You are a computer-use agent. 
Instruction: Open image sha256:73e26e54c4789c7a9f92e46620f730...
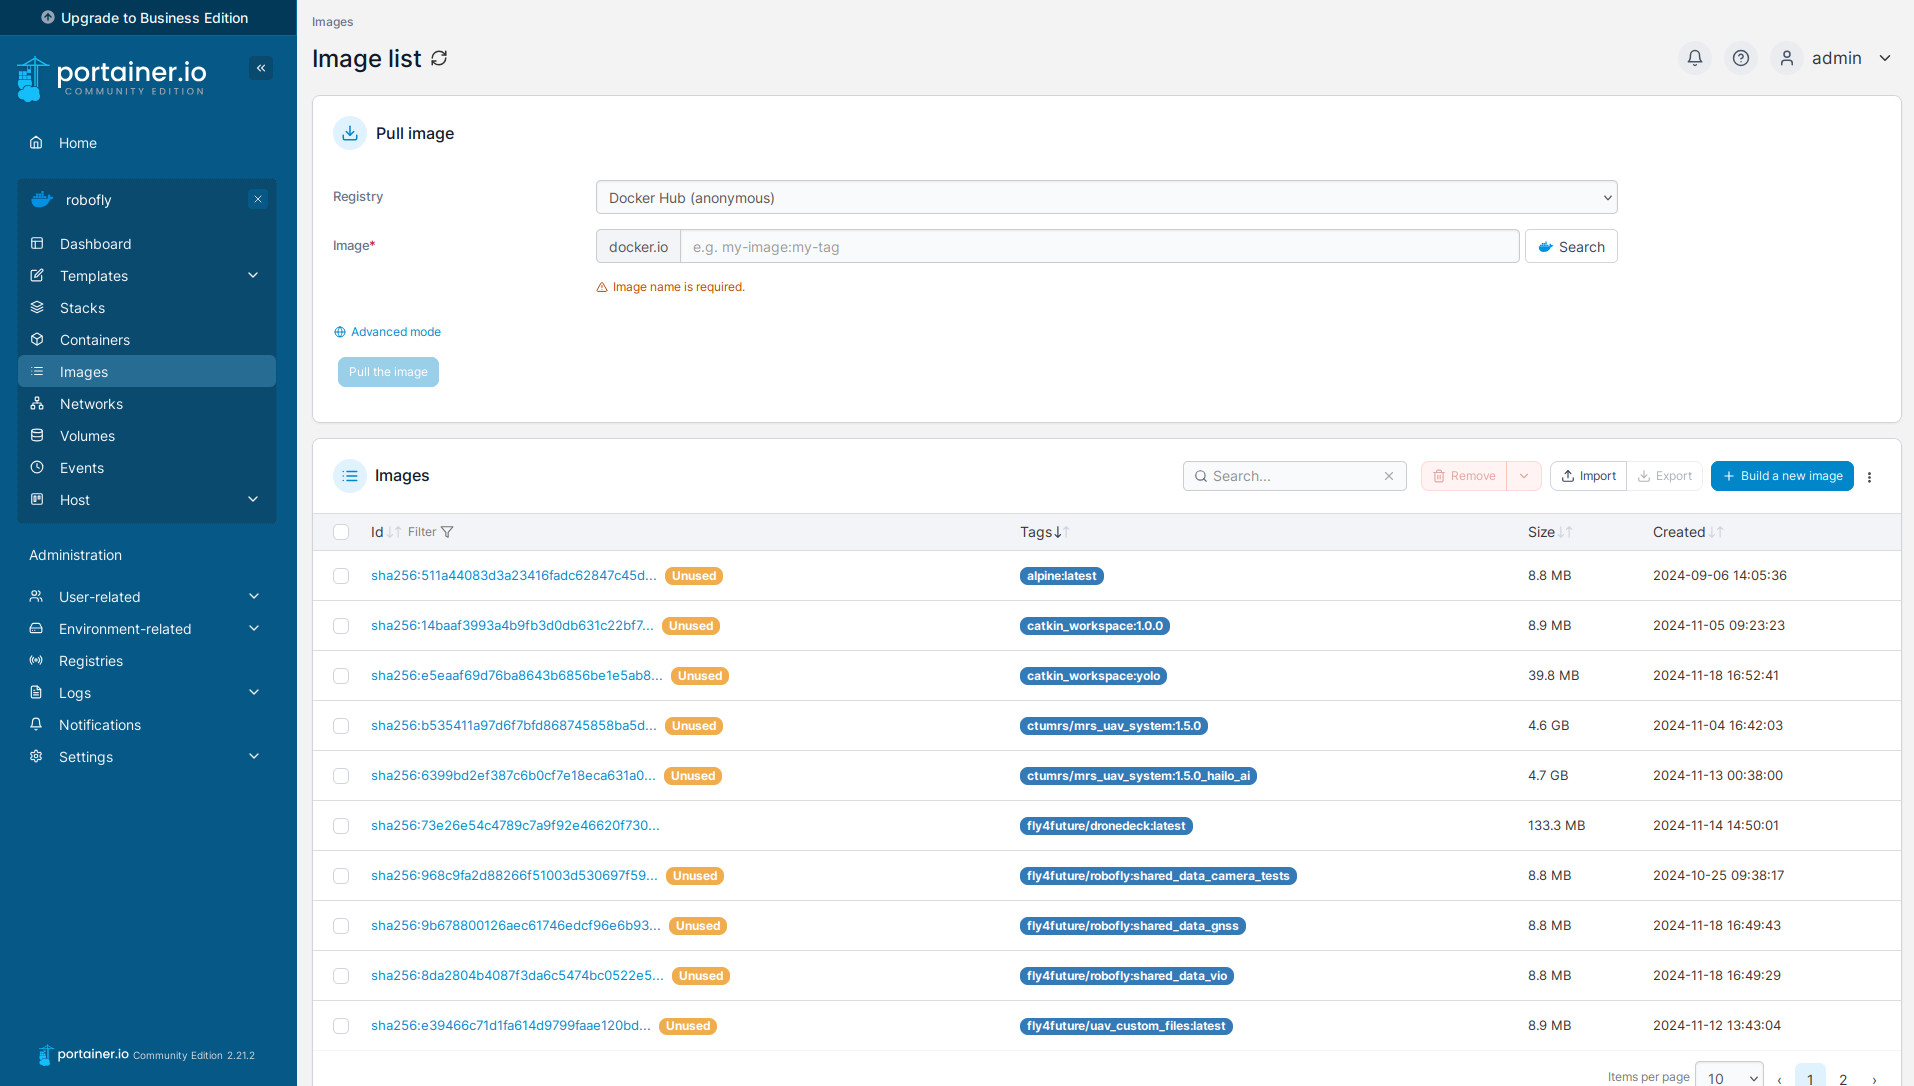[515, 826]
